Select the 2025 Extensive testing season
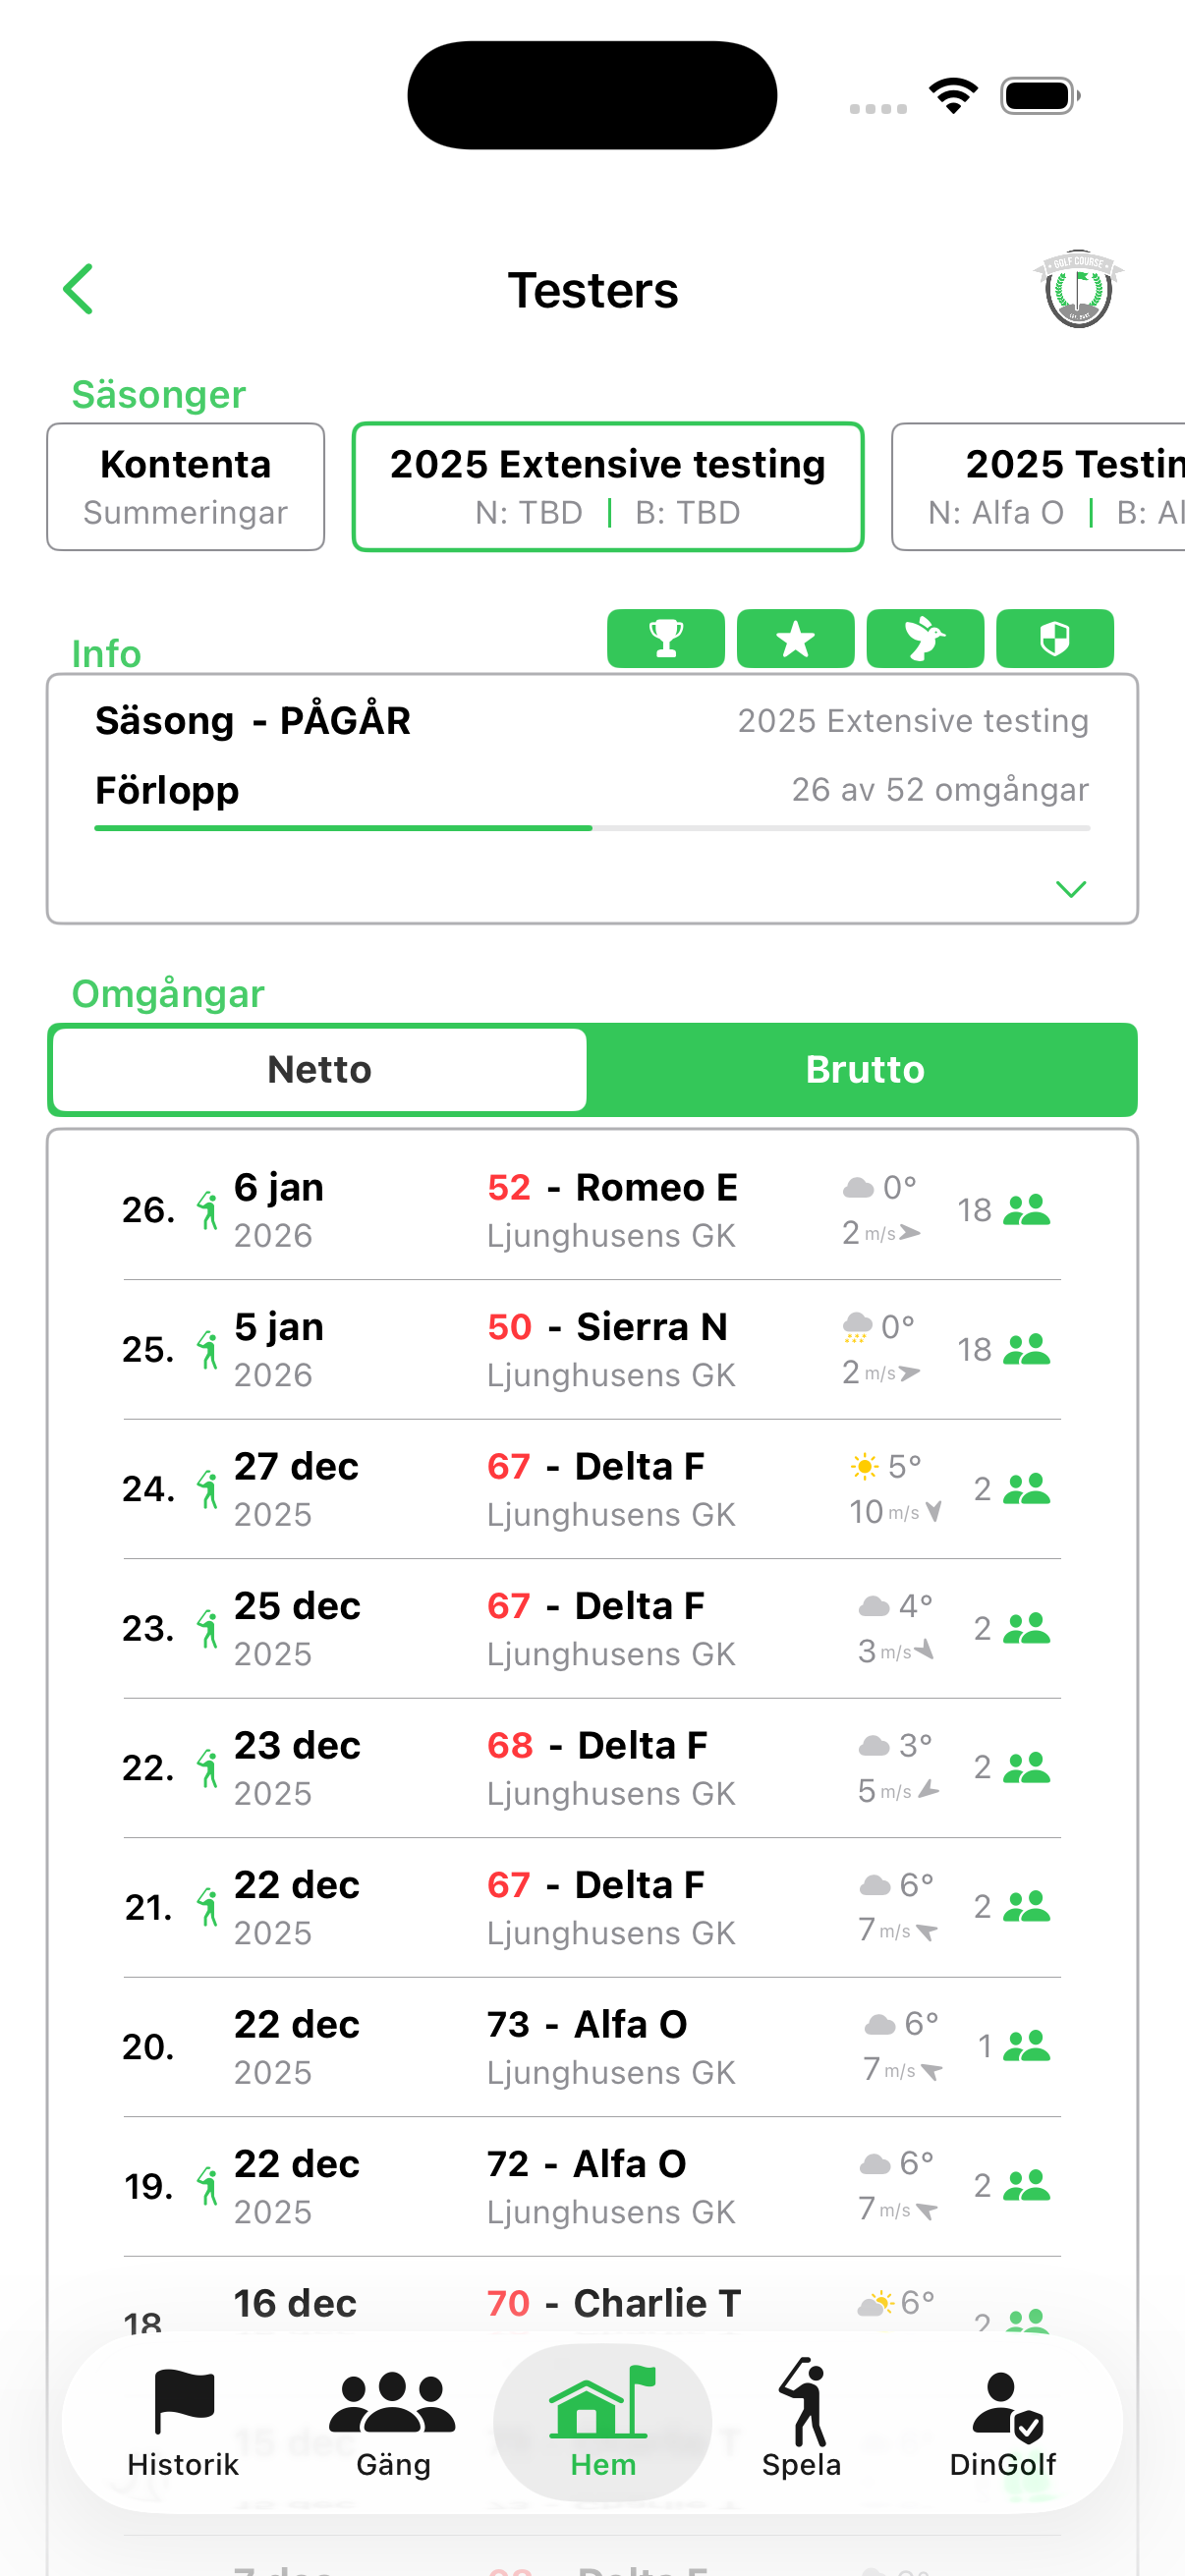 (607, 486)
